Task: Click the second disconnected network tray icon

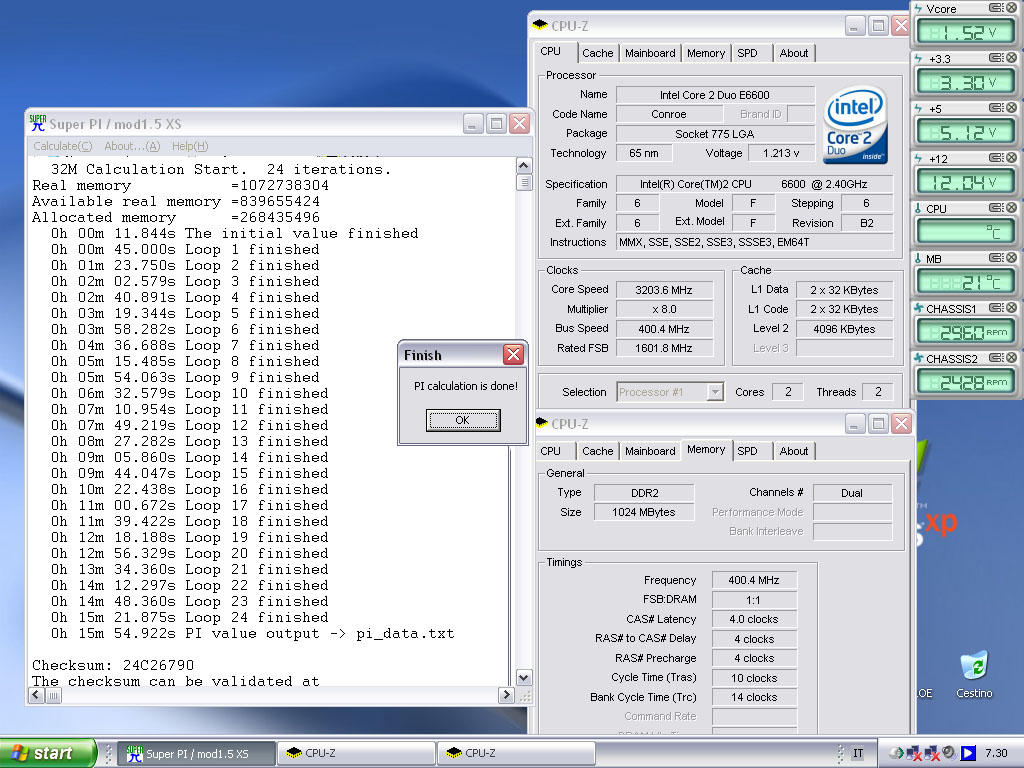Action: pos(932,753)
